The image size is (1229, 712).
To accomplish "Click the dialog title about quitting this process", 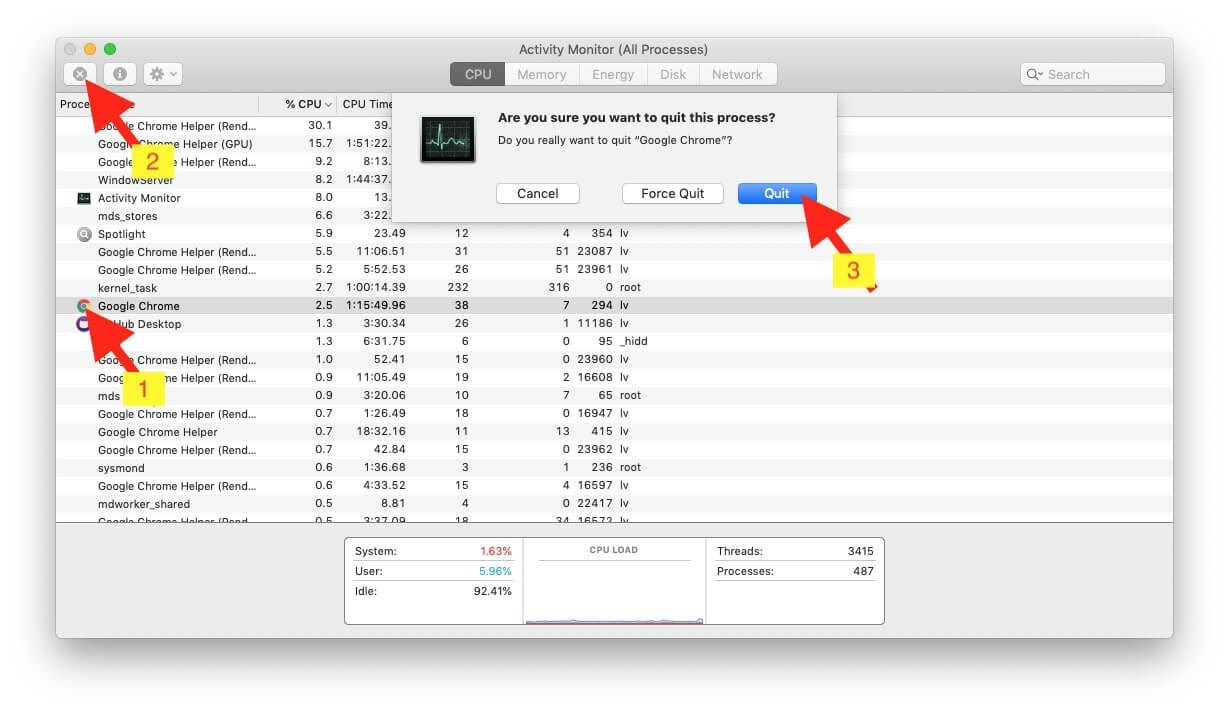I will click(x=636, y=118).
